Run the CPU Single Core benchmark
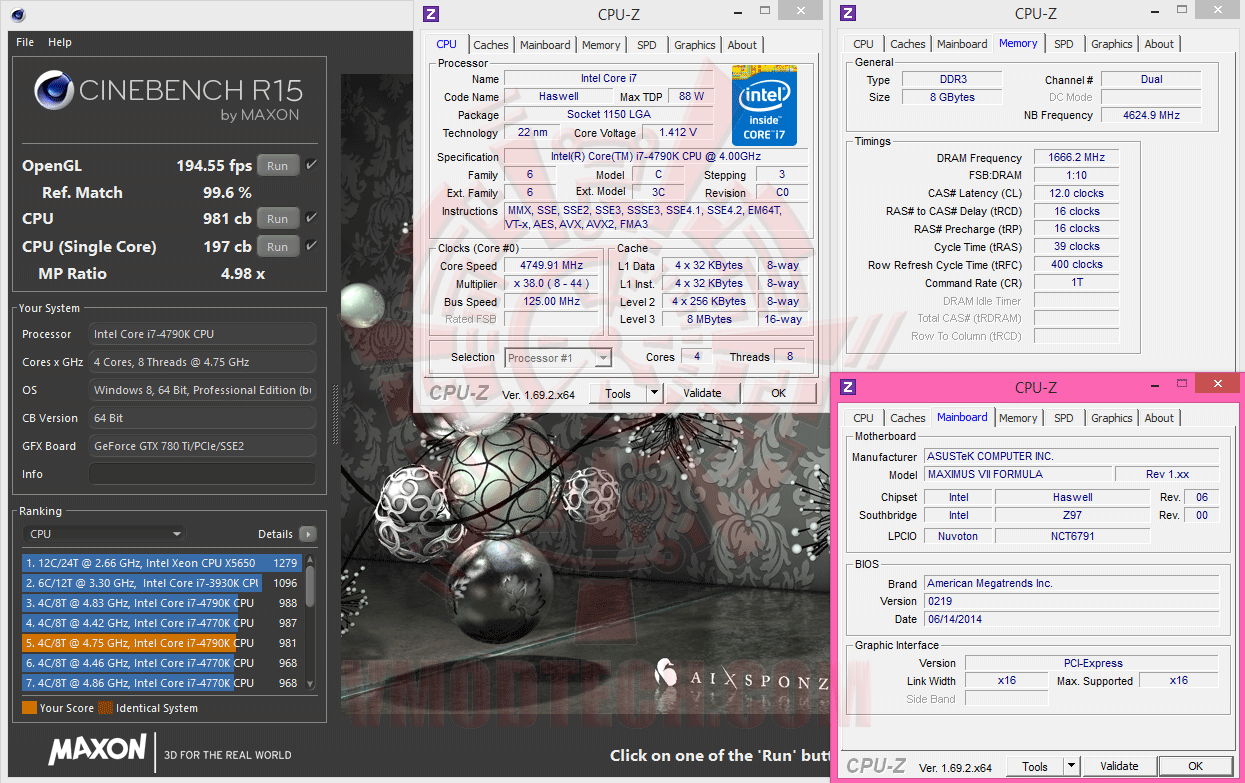 pyautogui.click(x=278, y=247)
